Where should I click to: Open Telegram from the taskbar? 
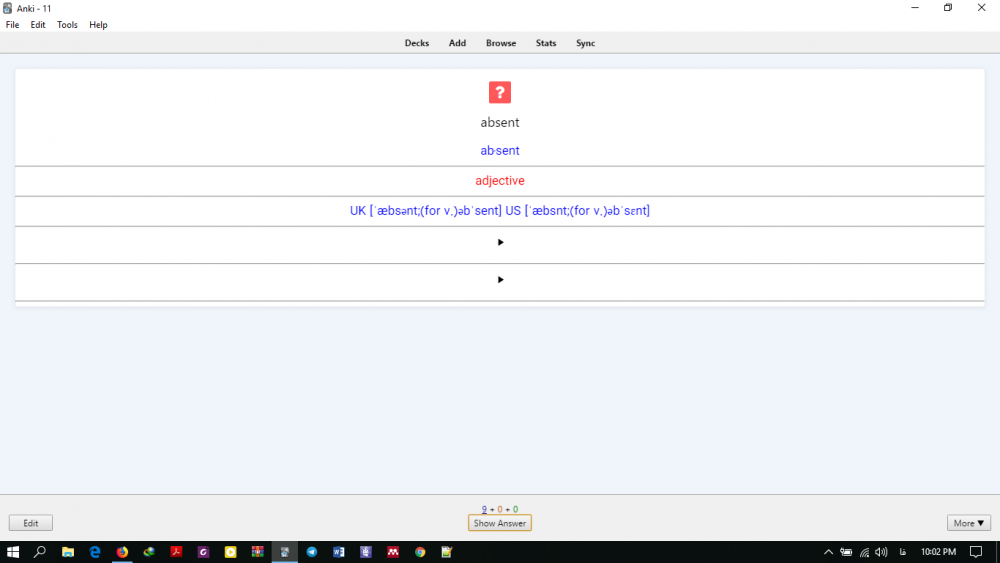312,552
